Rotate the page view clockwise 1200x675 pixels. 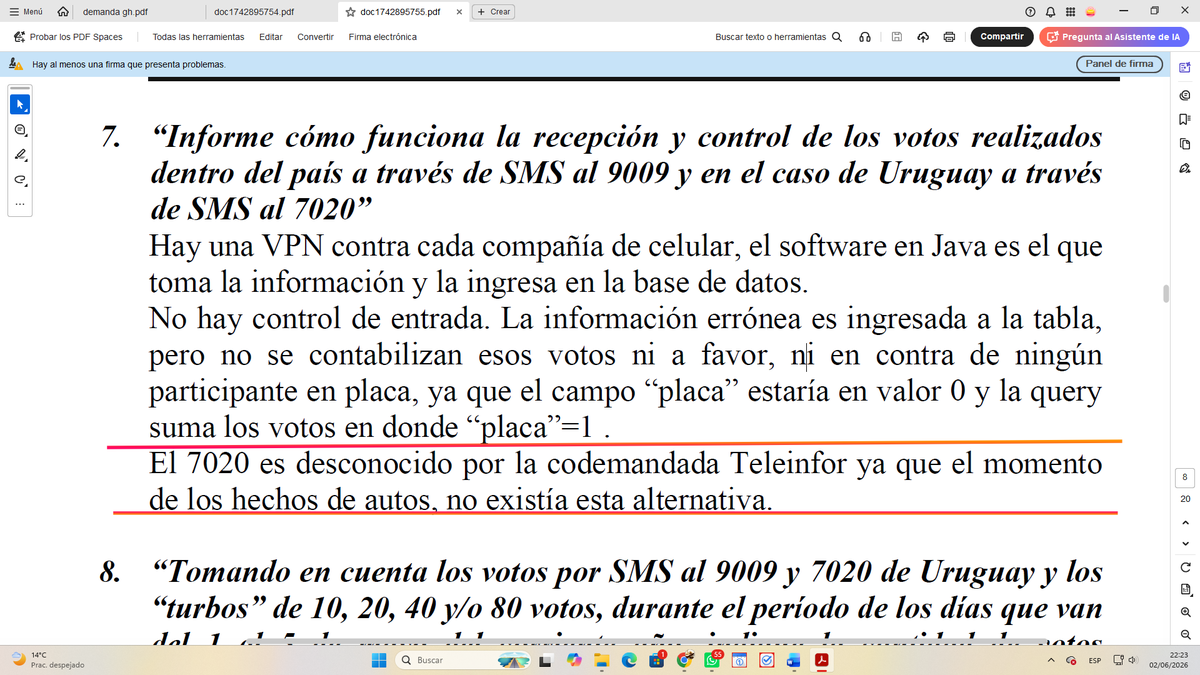pyautogui.click(x=1185, y=567)
